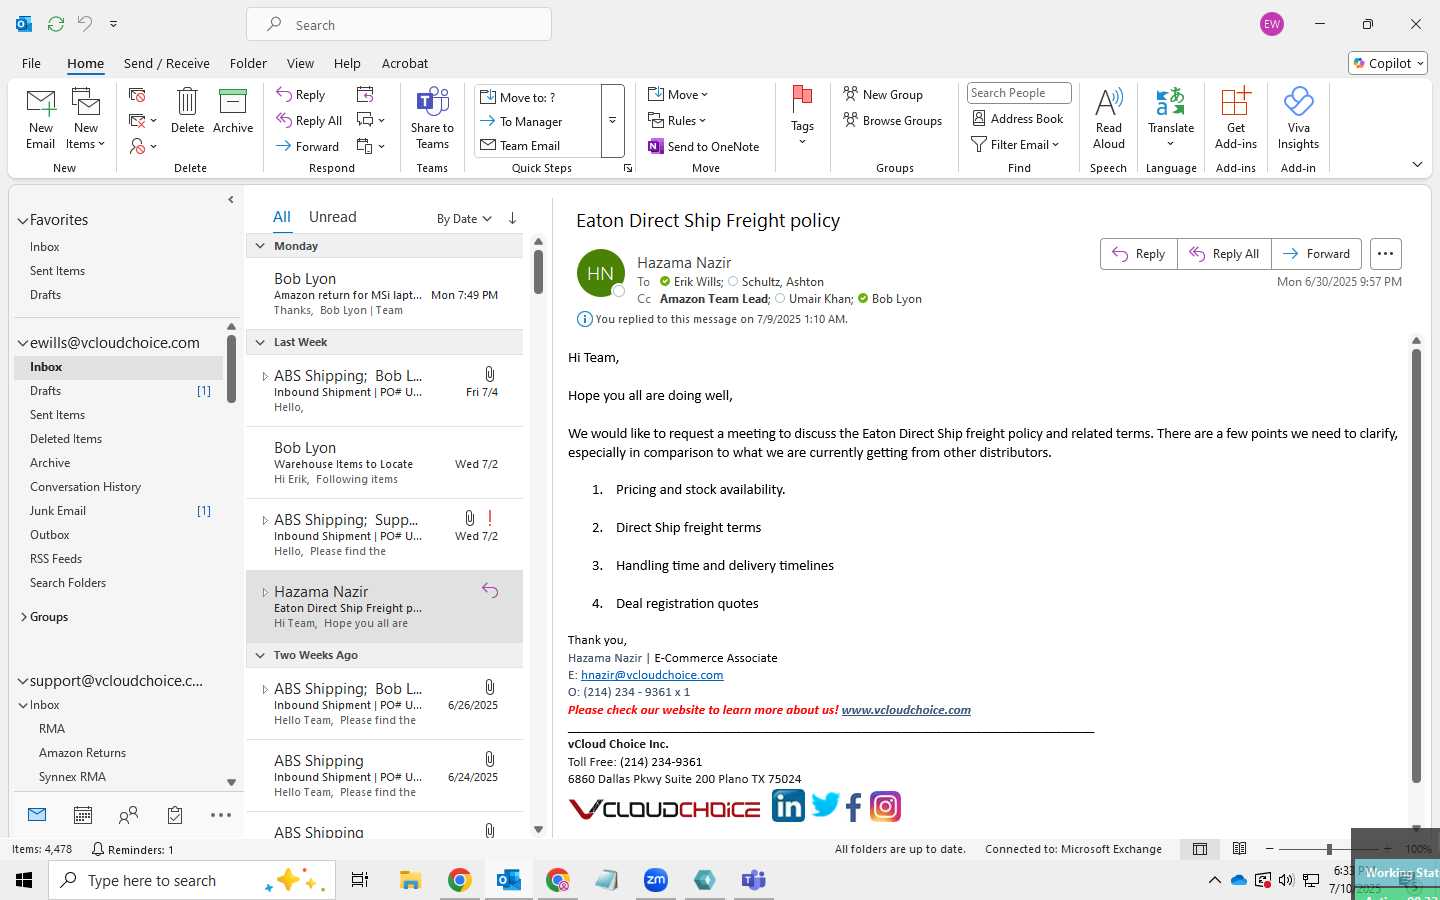Switch to the People view icon

click(128, 815)
